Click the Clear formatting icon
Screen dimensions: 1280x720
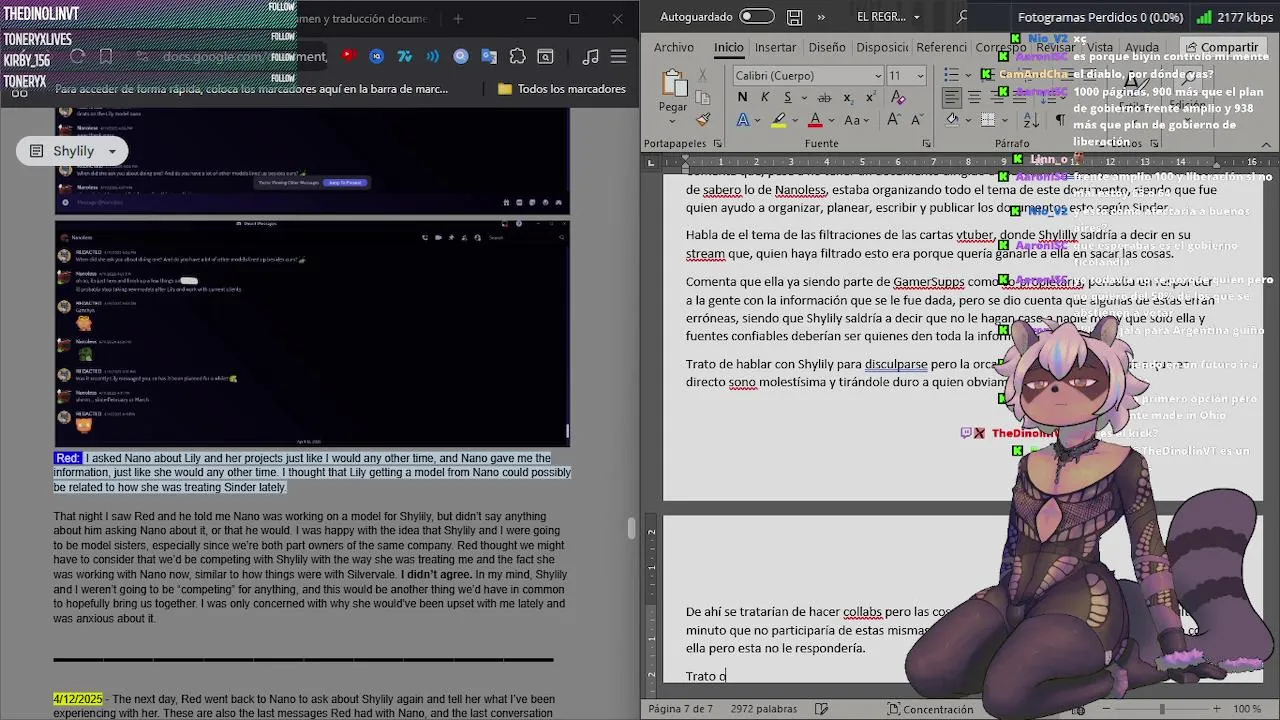point(898,97)
